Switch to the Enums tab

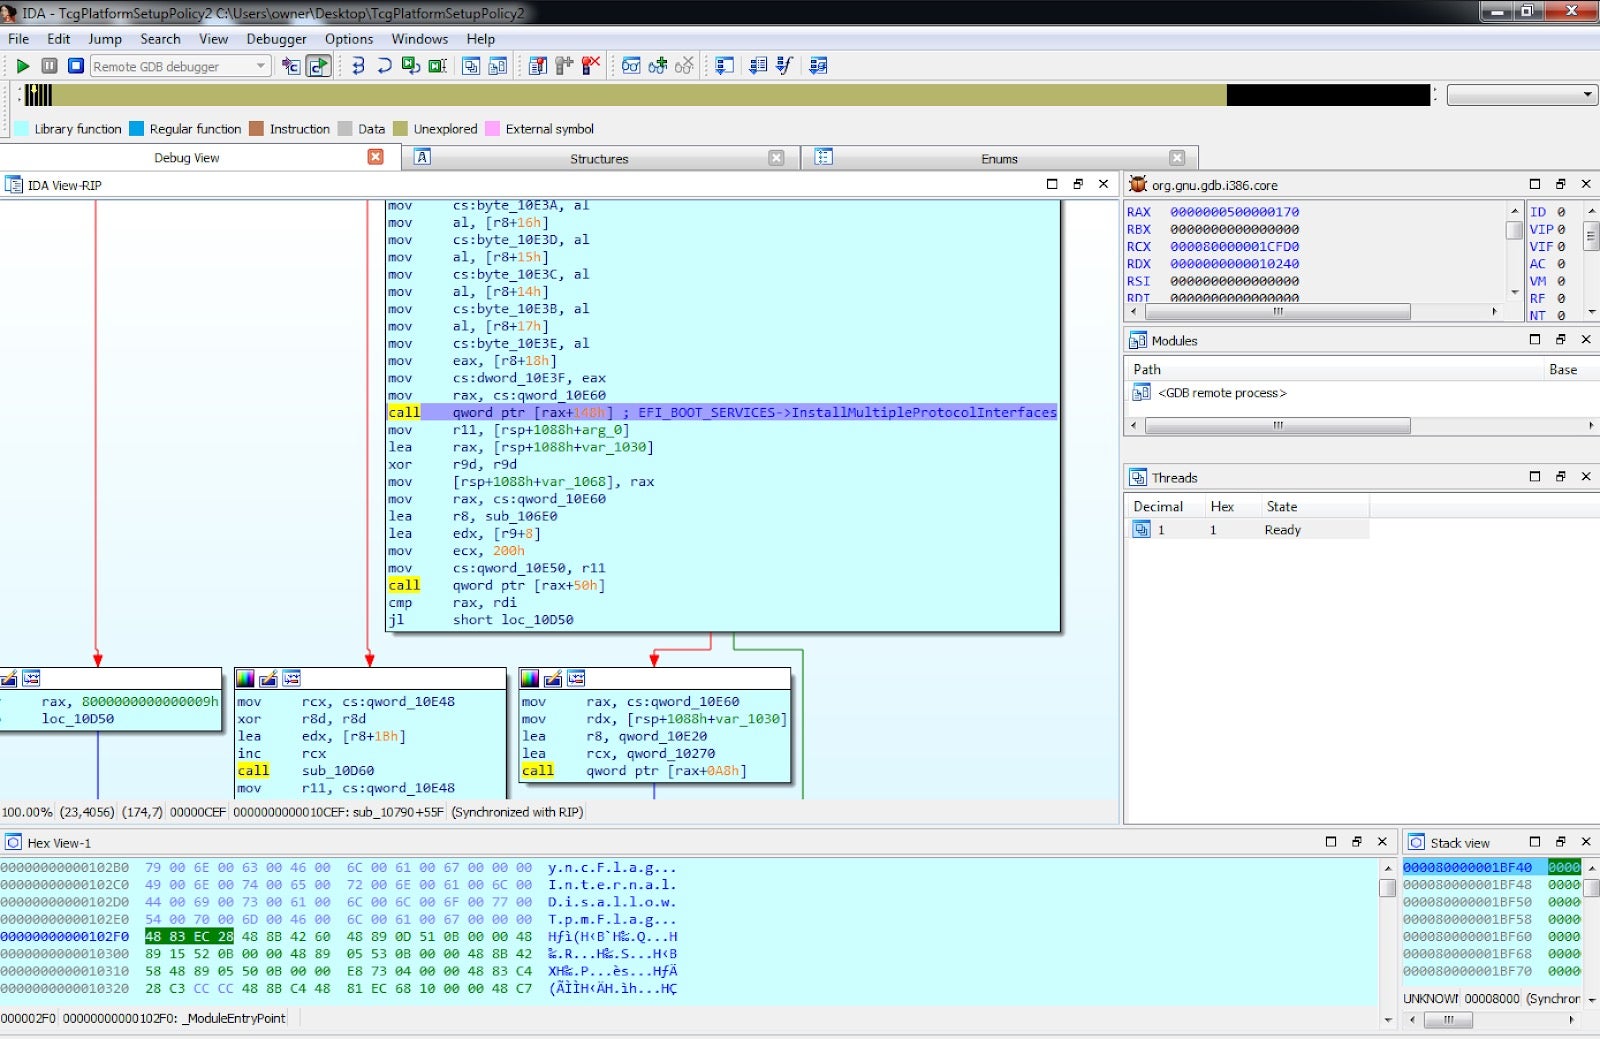click(998, 159)
